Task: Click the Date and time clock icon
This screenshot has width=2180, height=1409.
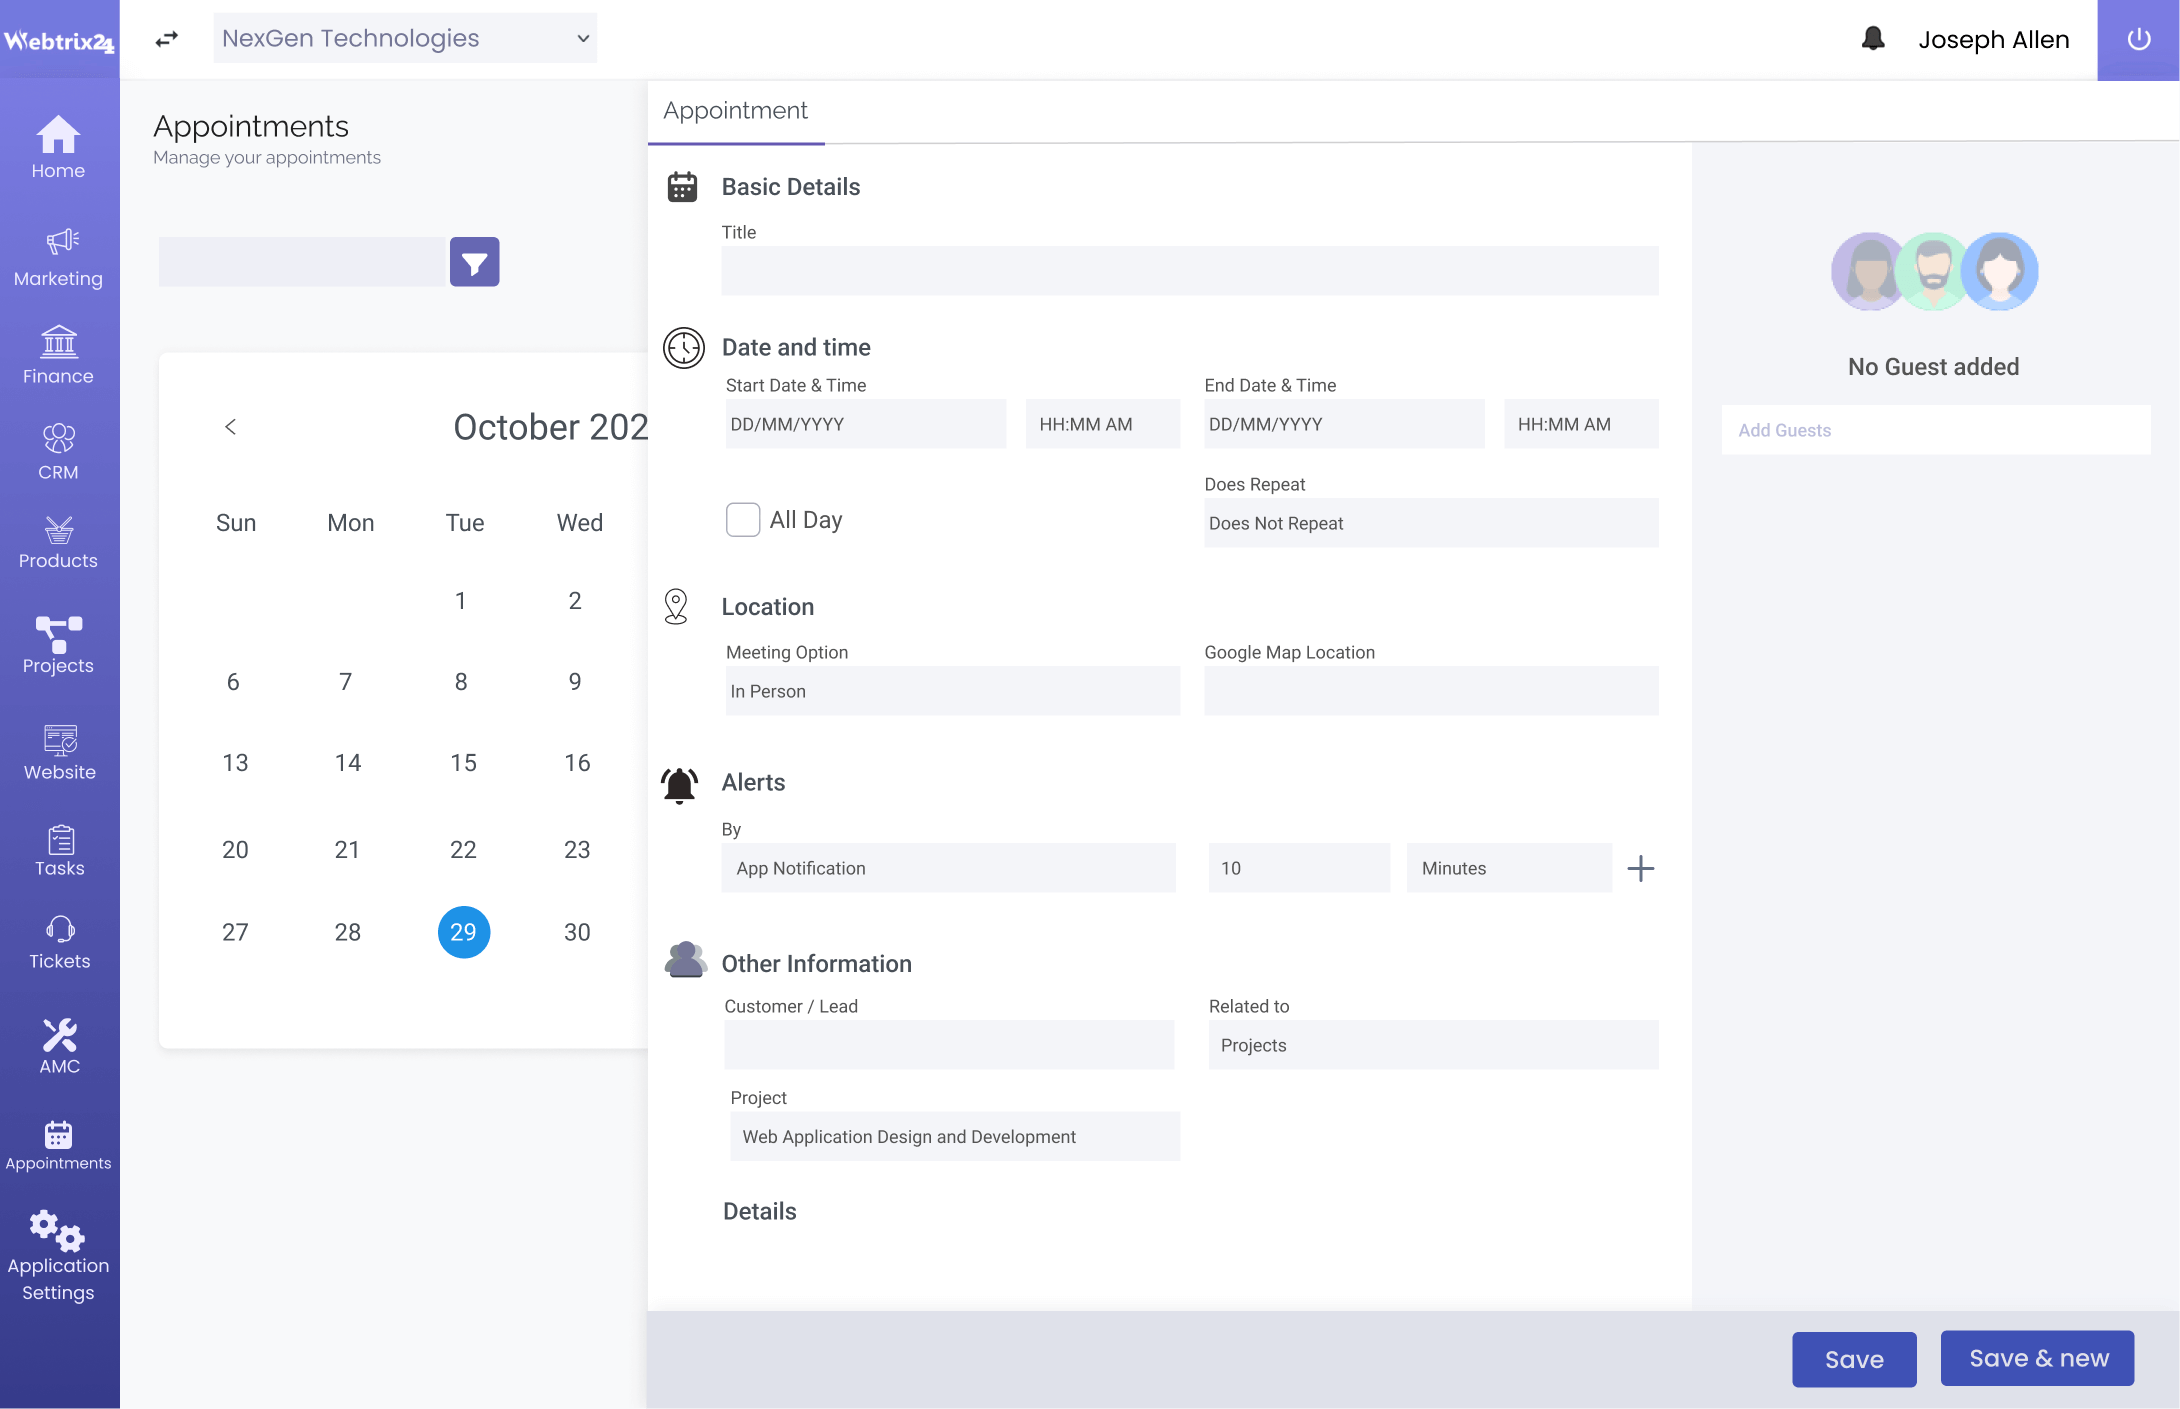Action: tap(684, 348)
